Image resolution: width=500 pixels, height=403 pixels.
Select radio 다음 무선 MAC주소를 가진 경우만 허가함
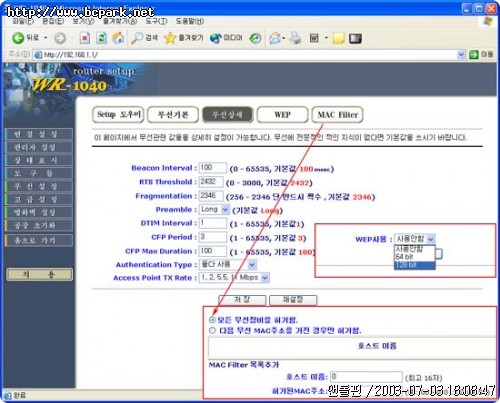click(212, 330)
